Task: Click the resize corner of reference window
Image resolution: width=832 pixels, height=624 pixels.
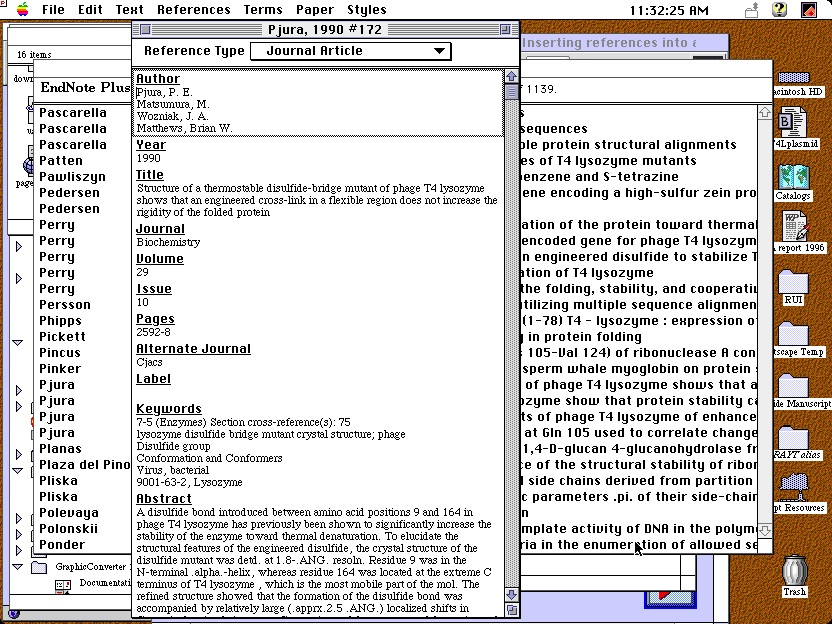Action: pos(512,610)
